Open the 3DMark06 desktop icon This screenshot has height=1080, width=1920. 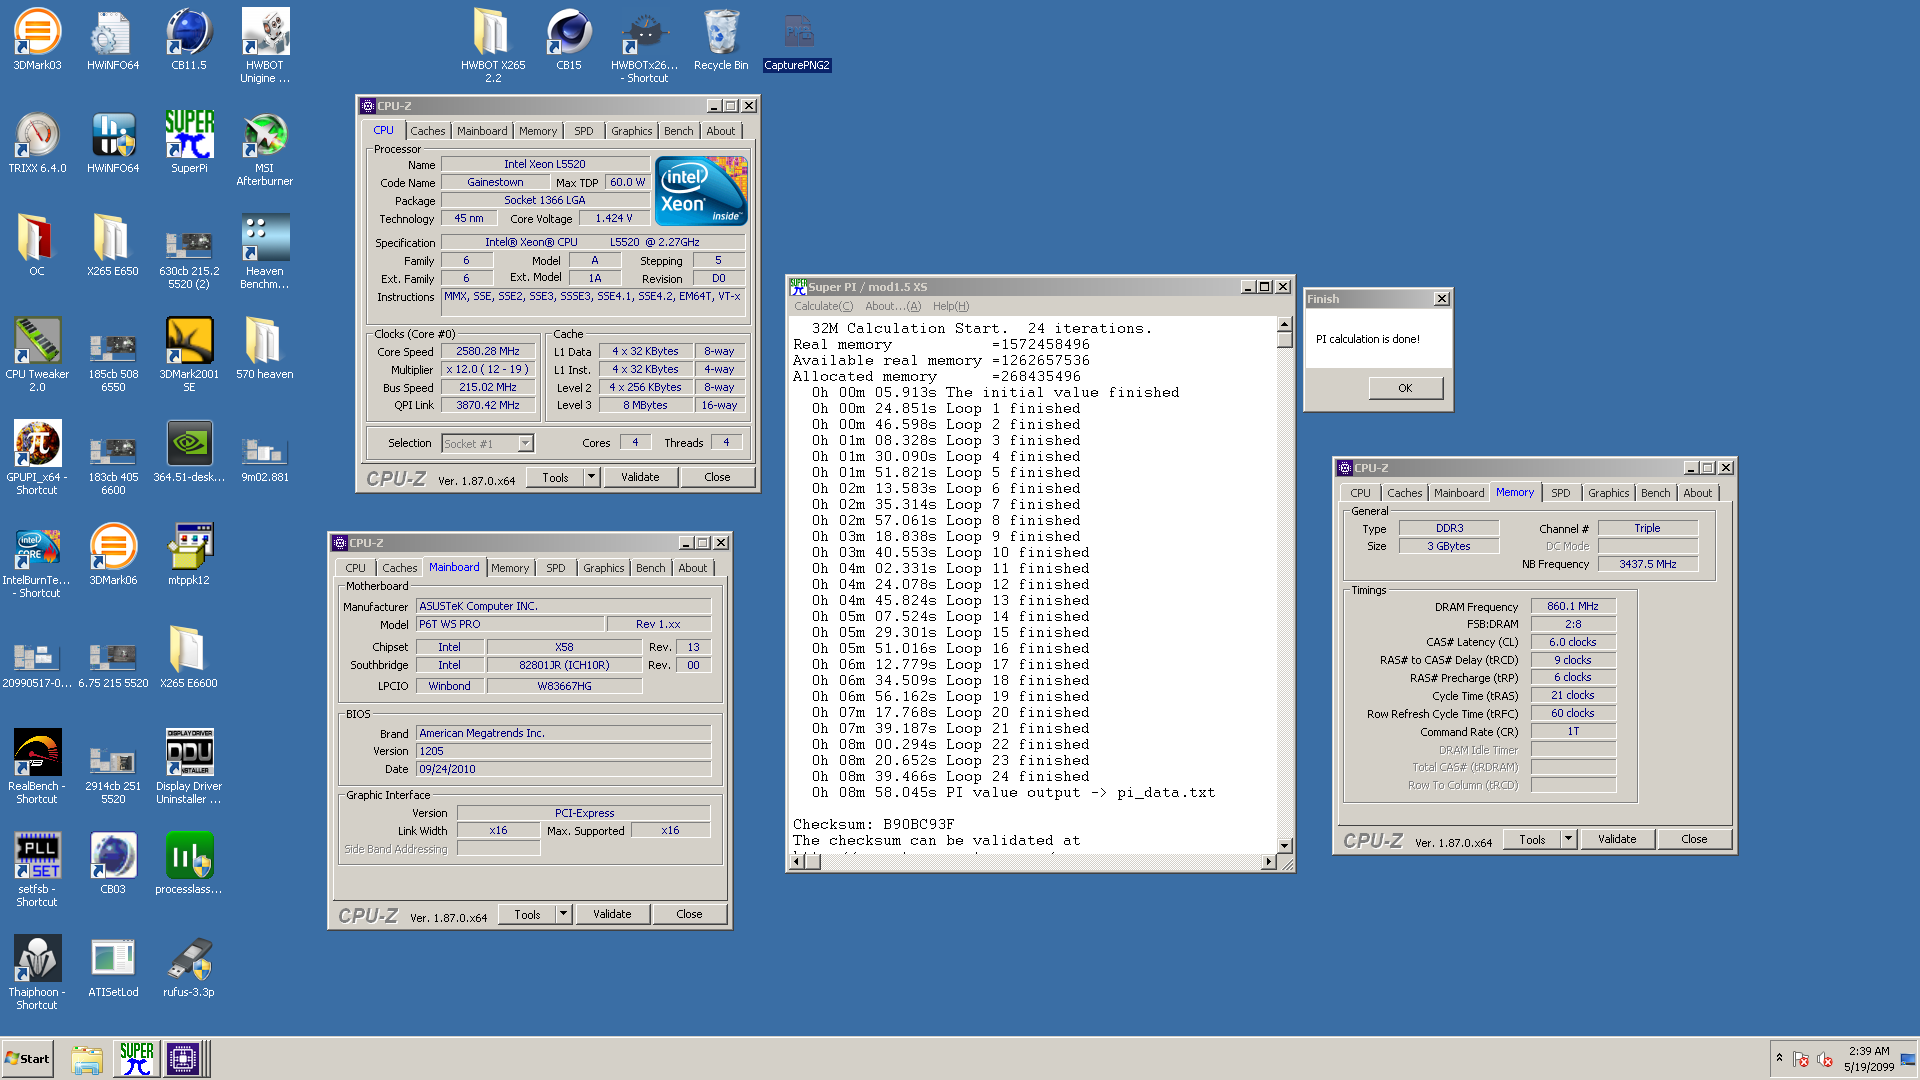113,555
